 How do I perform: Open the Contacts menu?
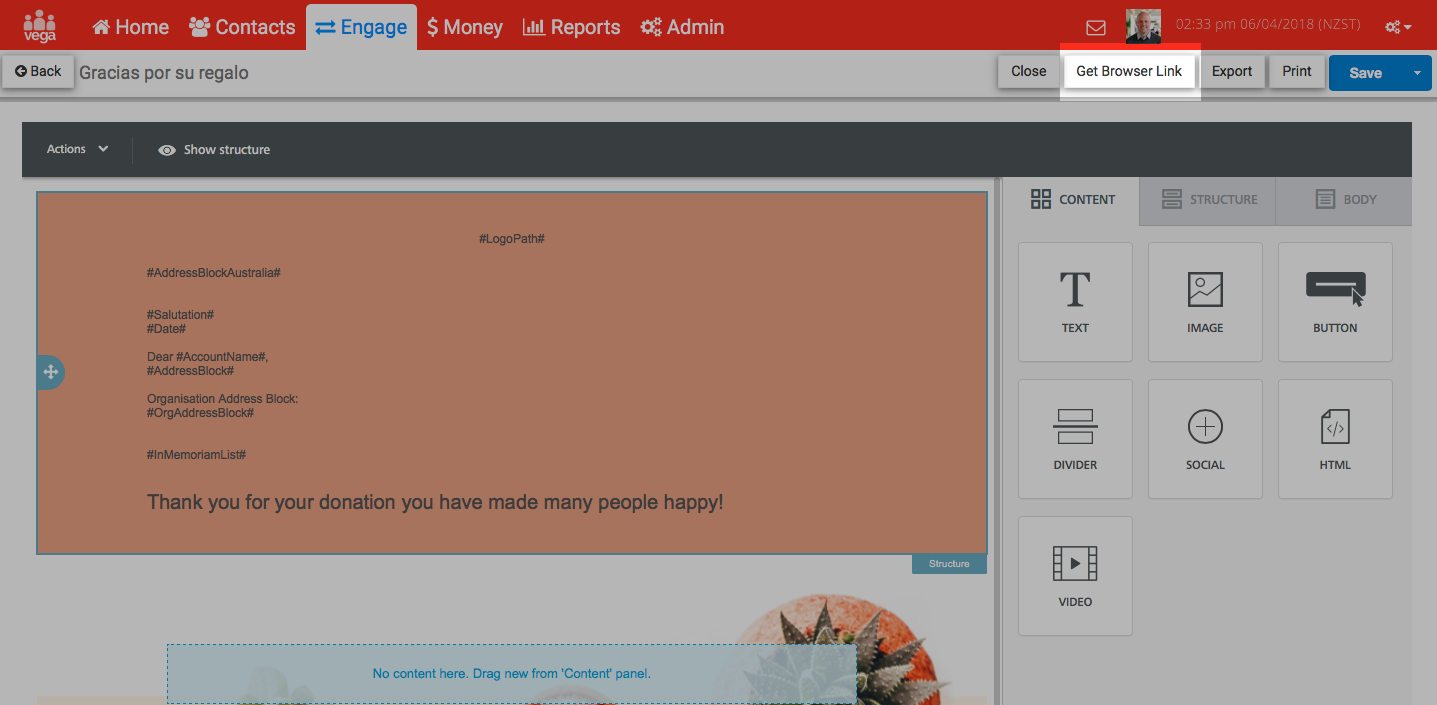click(242, 27)
